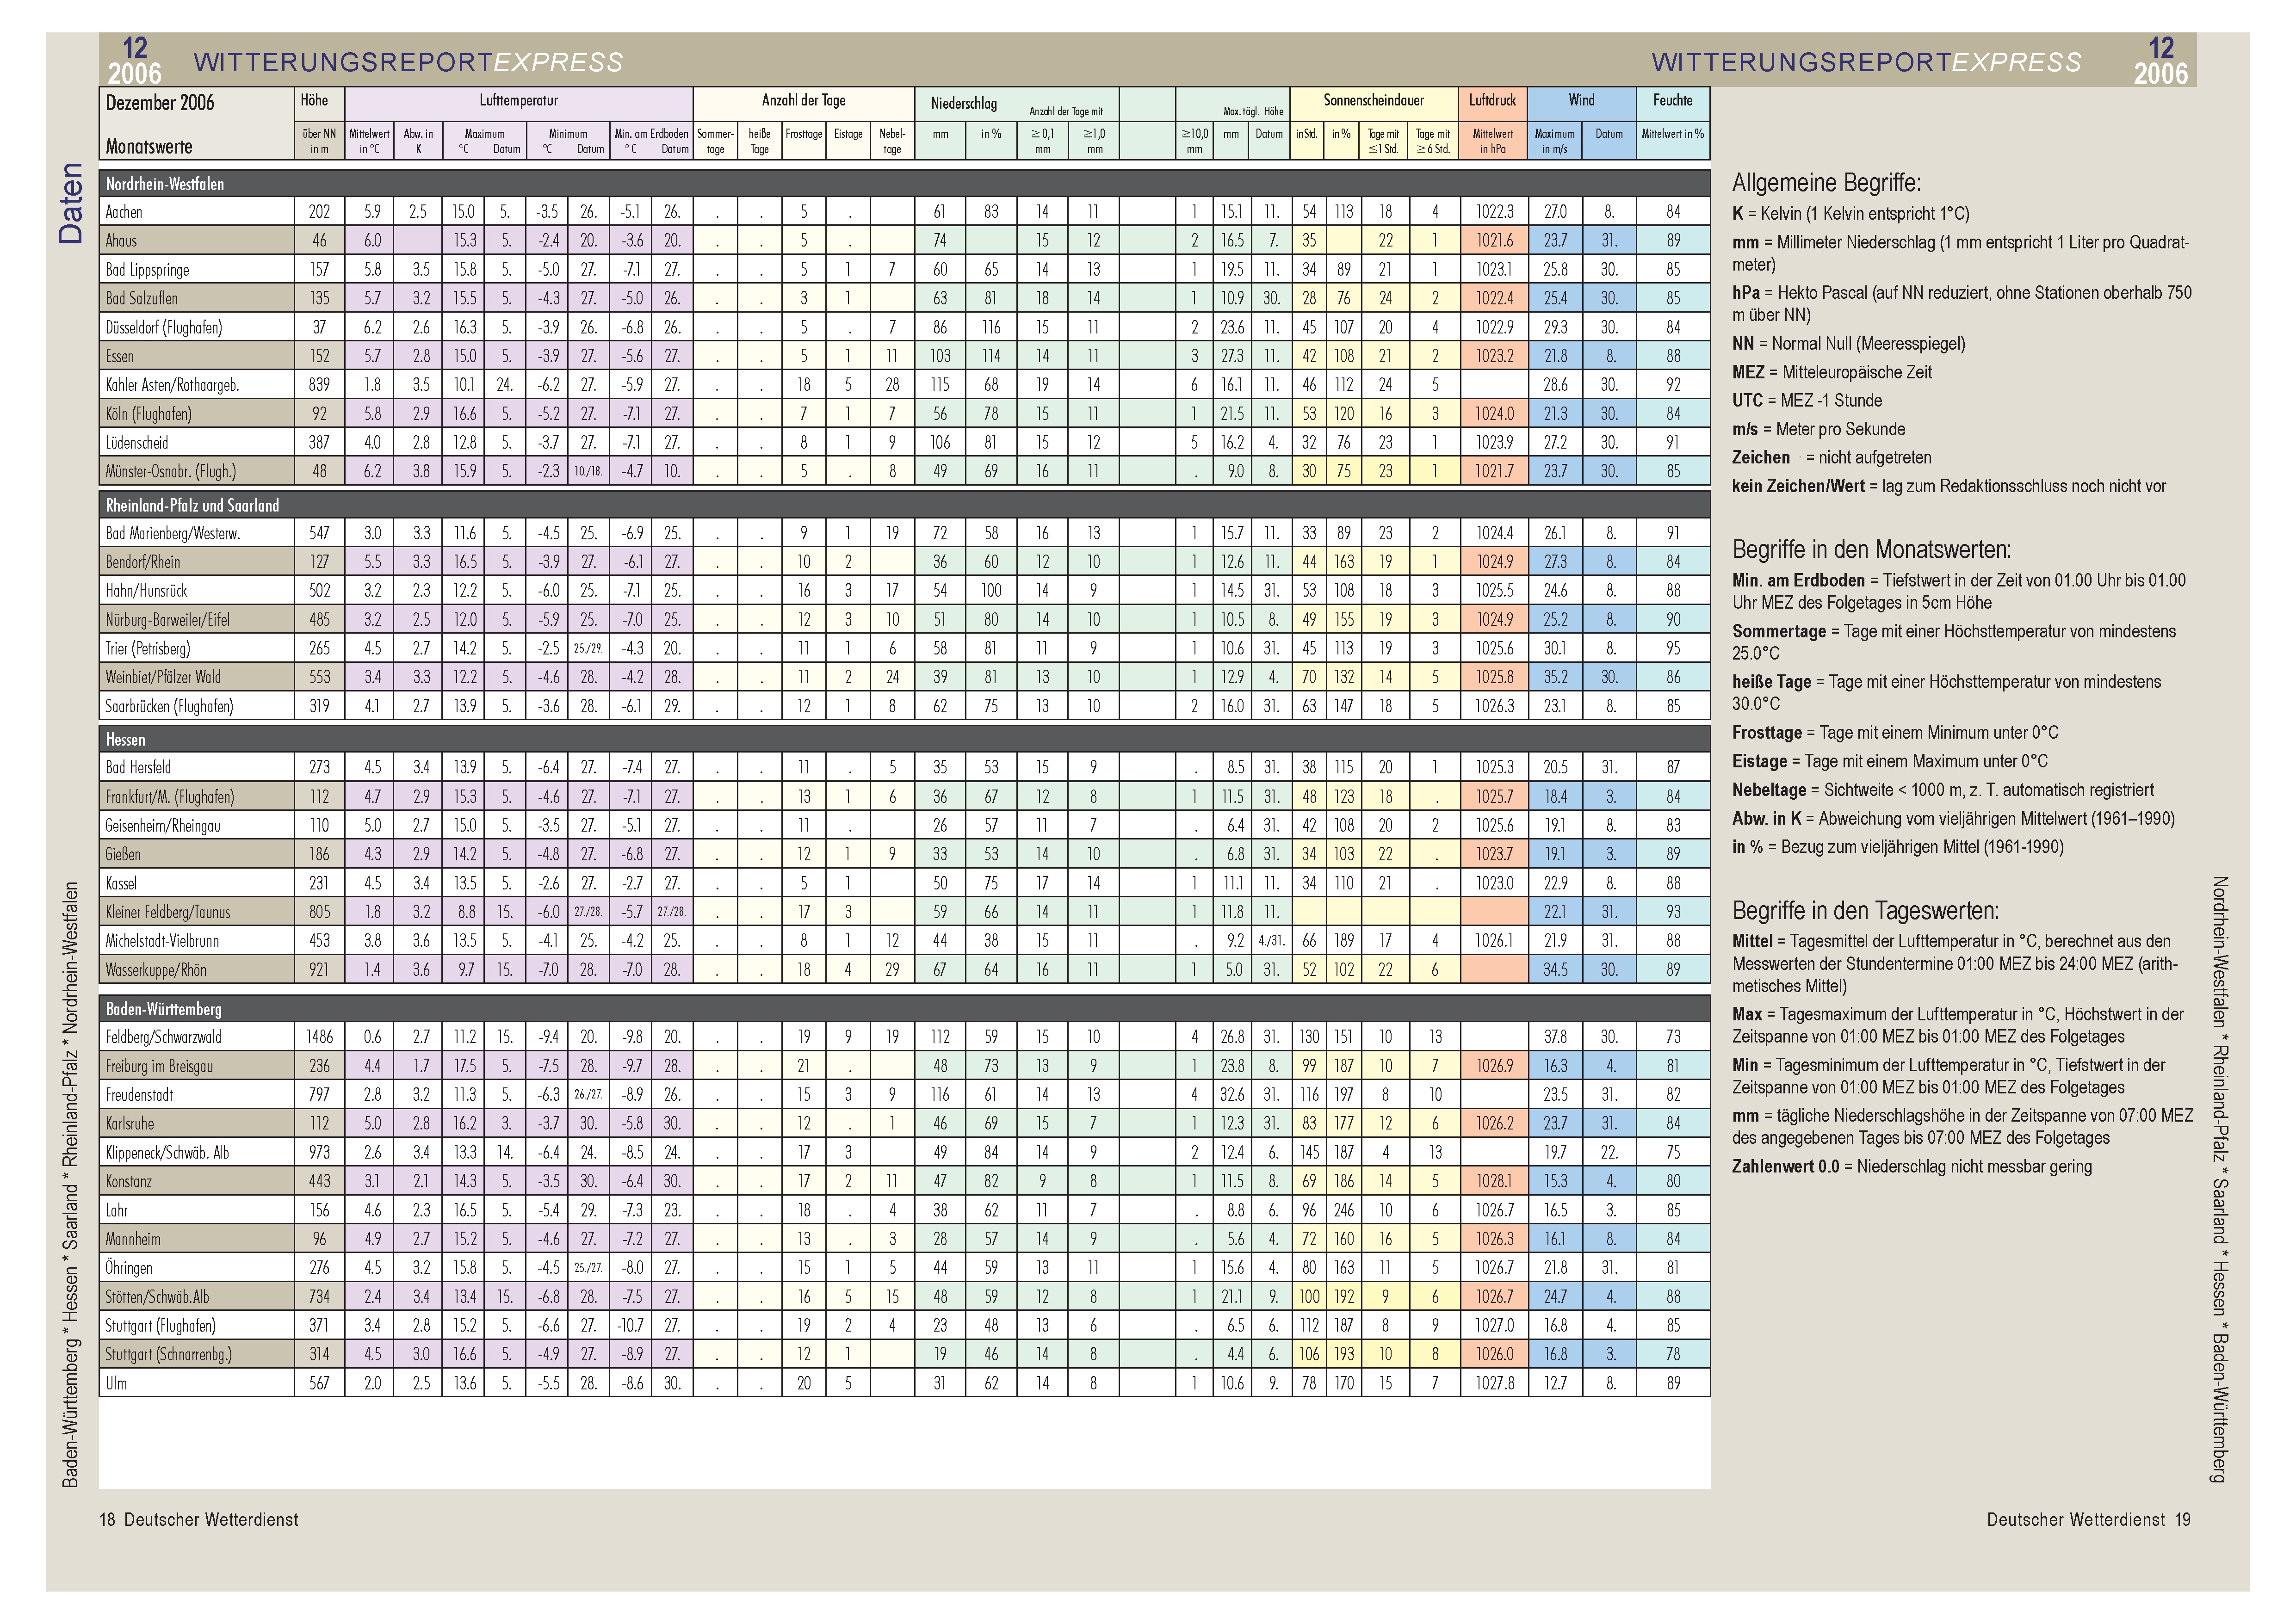
Task: Click the 'Dezember 2006' table title
Action: 160,103
